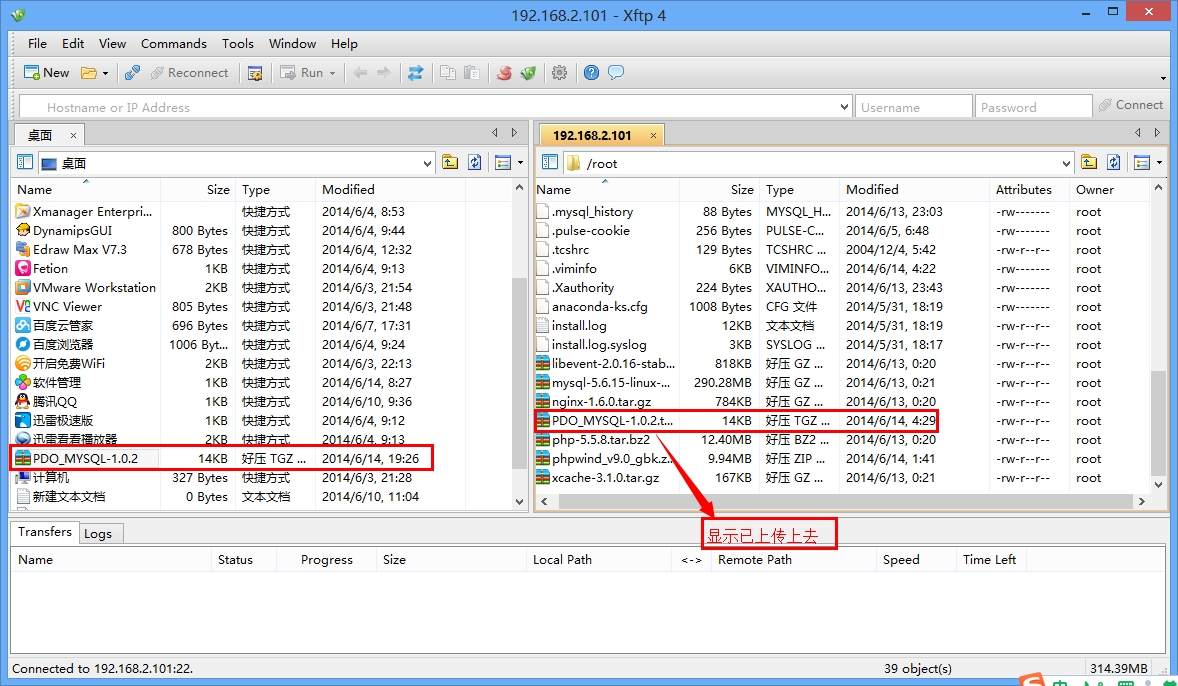
Task: Open the Edit menu
Action: click(x=73, y=44)
